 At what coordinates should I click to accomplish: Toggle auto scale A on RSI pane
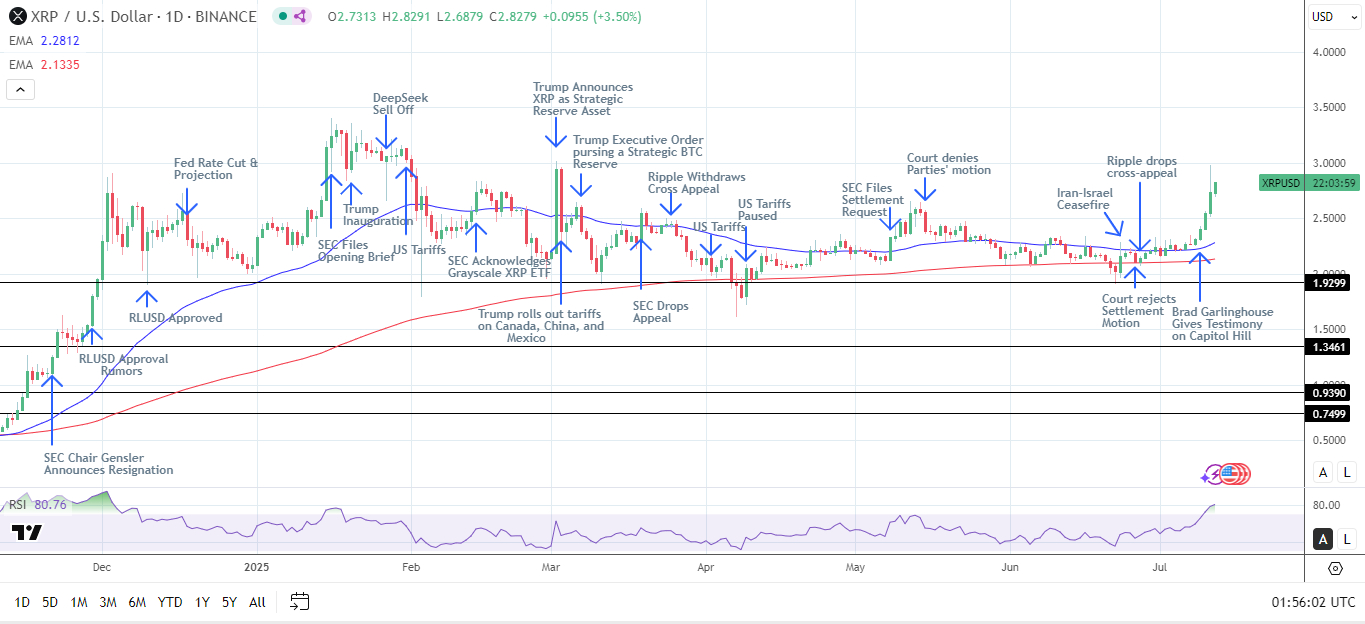[x=1323, y=539]
